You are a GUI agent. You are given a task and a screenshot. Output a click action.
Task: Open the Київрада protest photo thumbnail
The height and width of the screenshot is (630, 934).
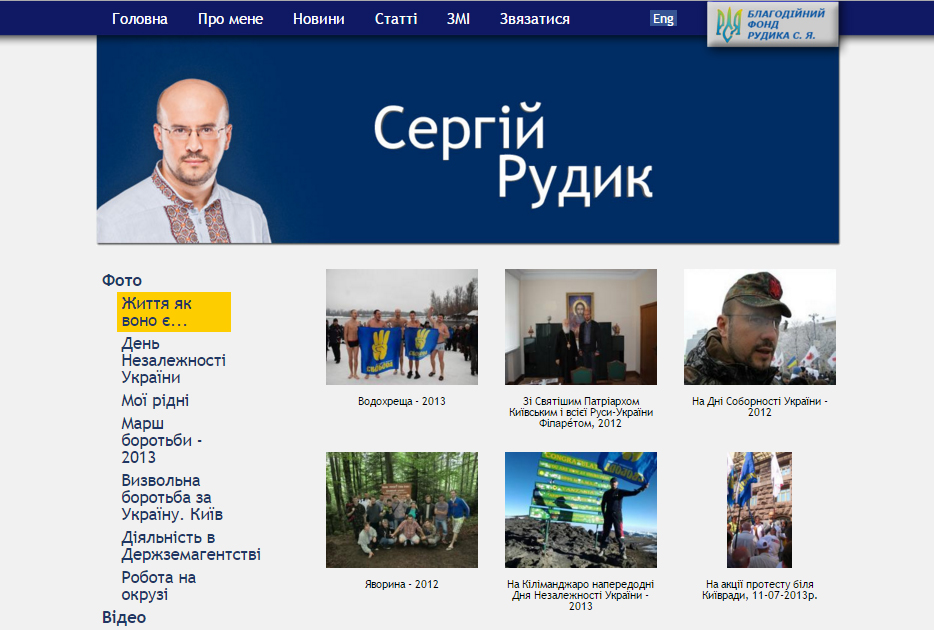tap(759, 510)
